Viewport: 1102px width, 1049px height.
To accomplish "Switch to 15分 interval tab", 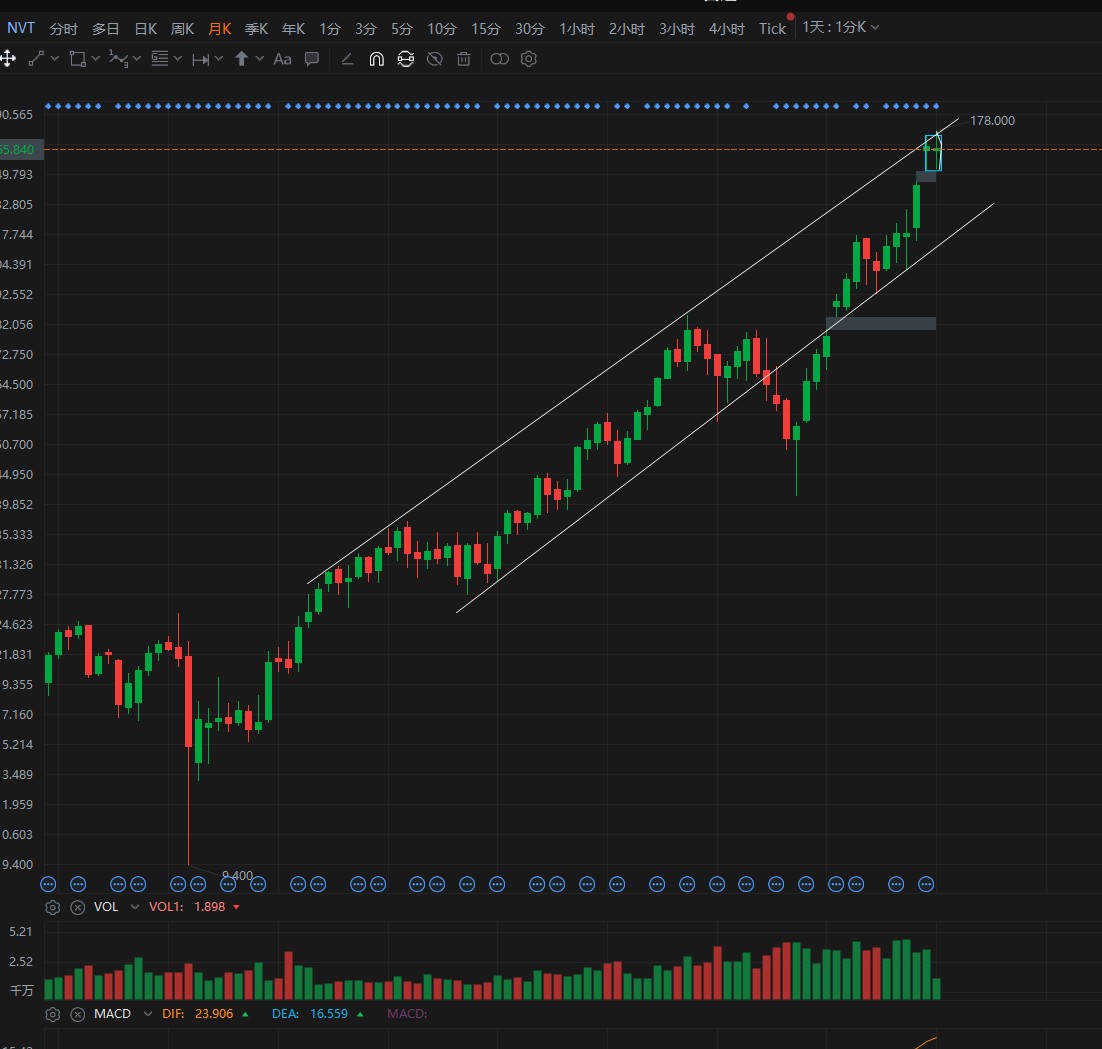I will [x=486, y=29].
